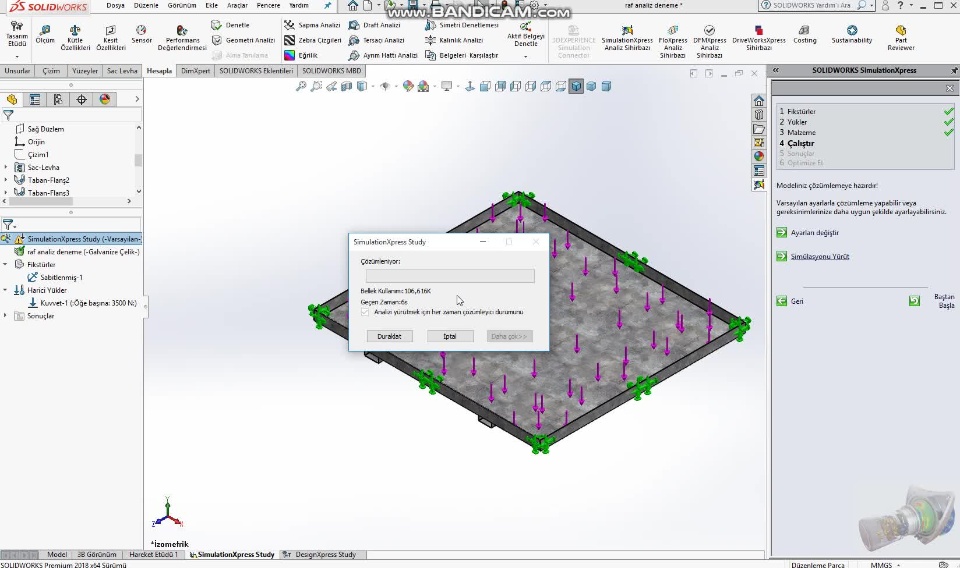
Task: Open the DimXpertManager tab icon
Action: [81, 99]
